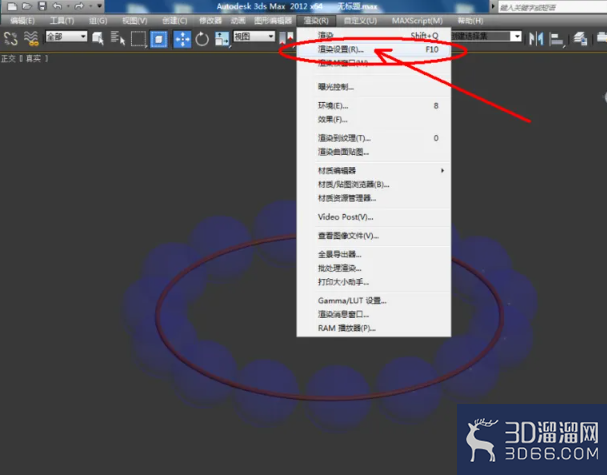This screenshot has width=607, height=475.
Task: Choose 渲染 Shift+Q menu entry
Action: (x=374, y=36)
